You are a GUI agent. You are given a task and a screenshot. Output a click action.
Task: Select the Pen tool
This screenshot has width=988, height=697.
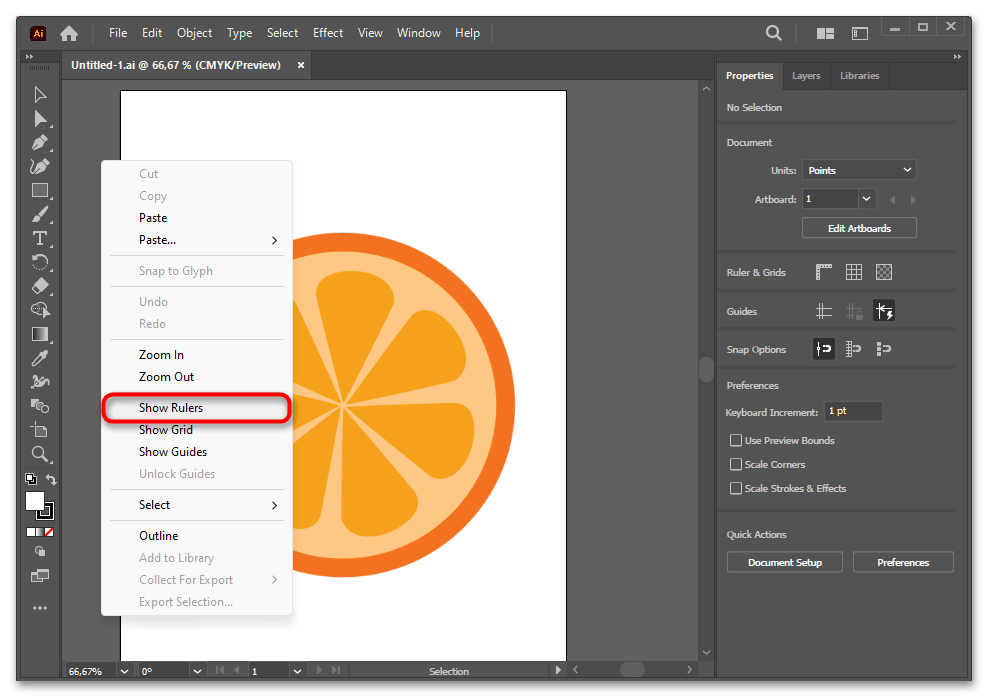click(x=40, y=143)
